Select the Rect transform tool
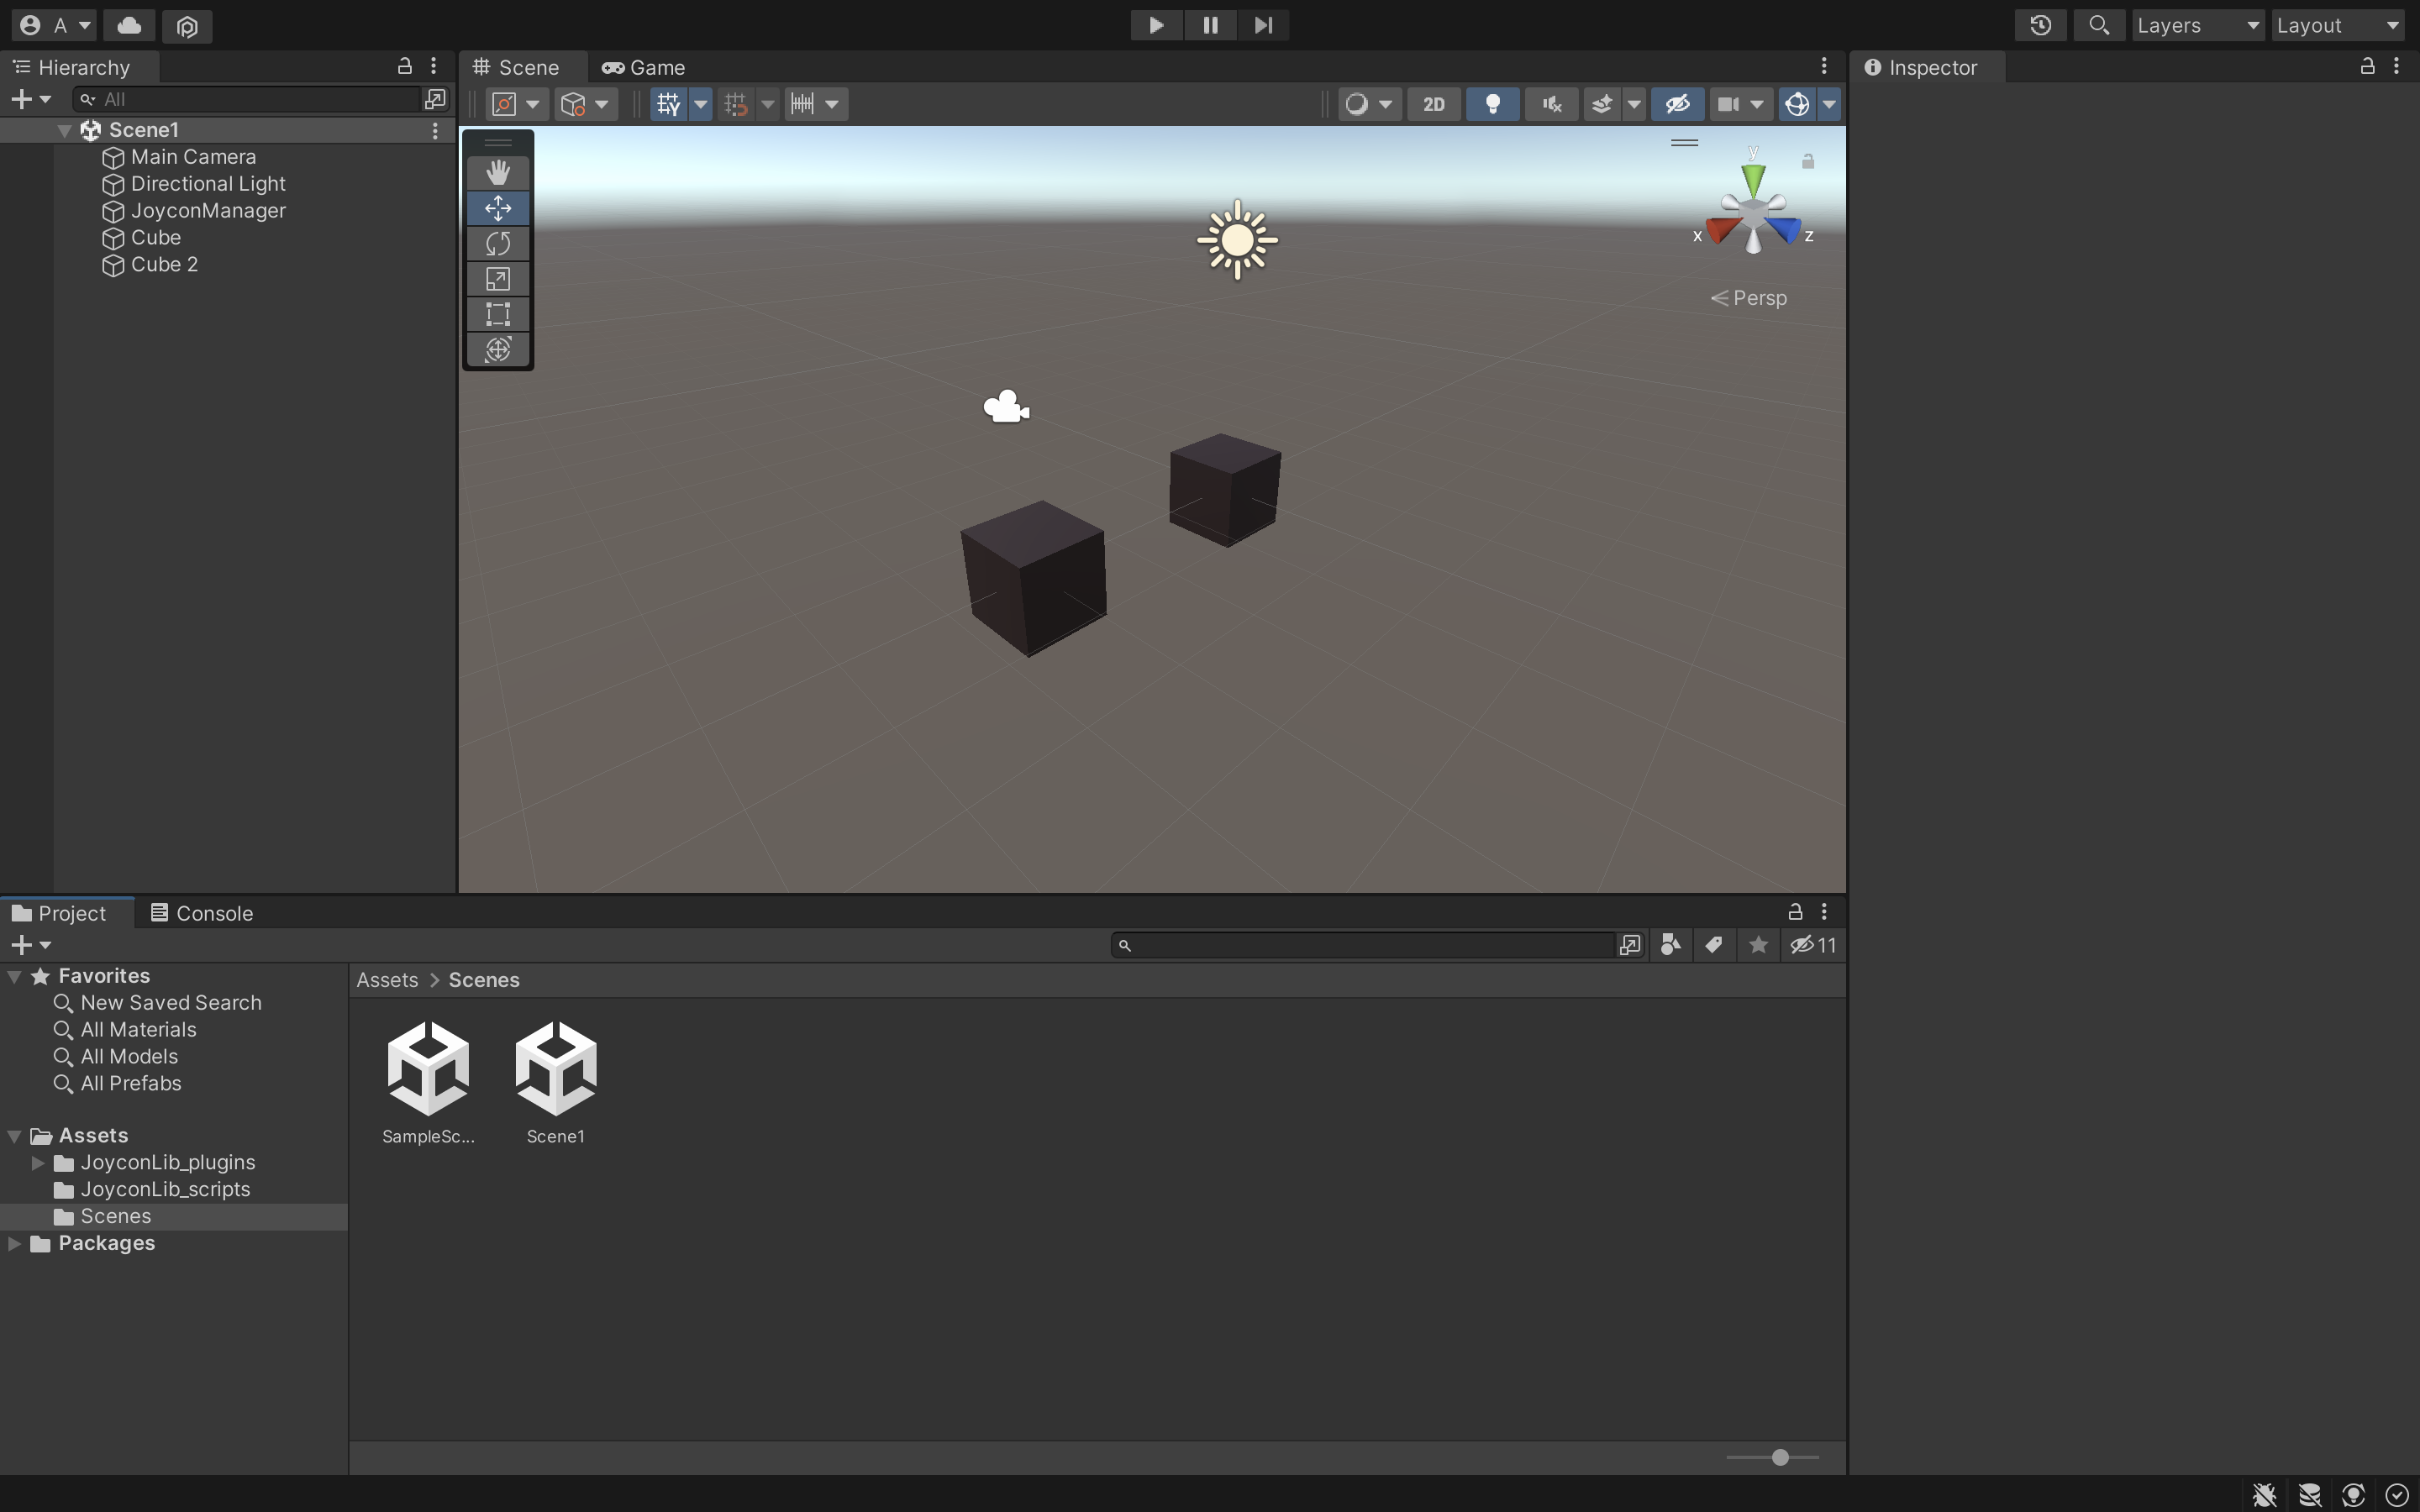The height and width of the screenshot is (1512, 2420). [x=498, y=314]
